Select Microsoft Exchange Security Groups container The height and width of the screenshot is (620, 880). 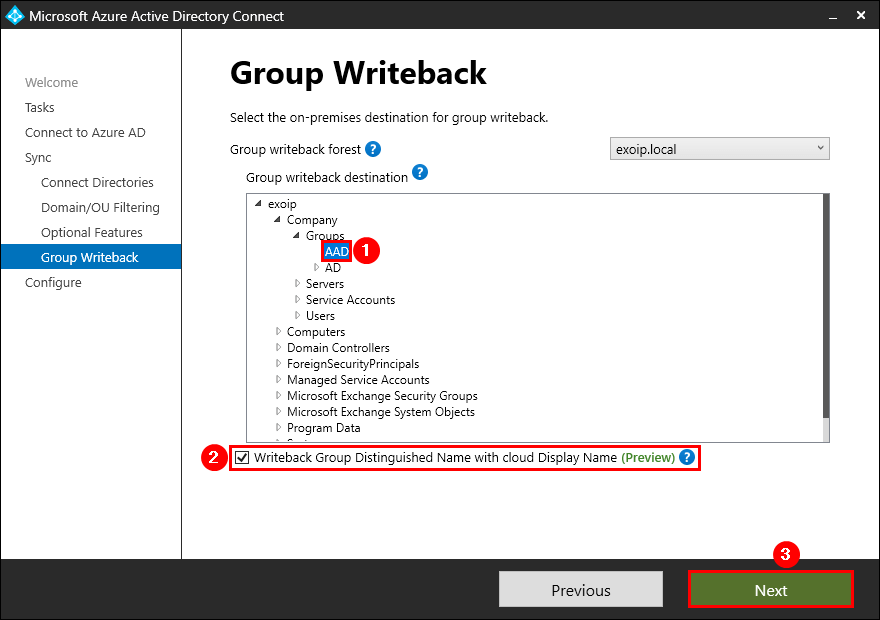point(382,396)
